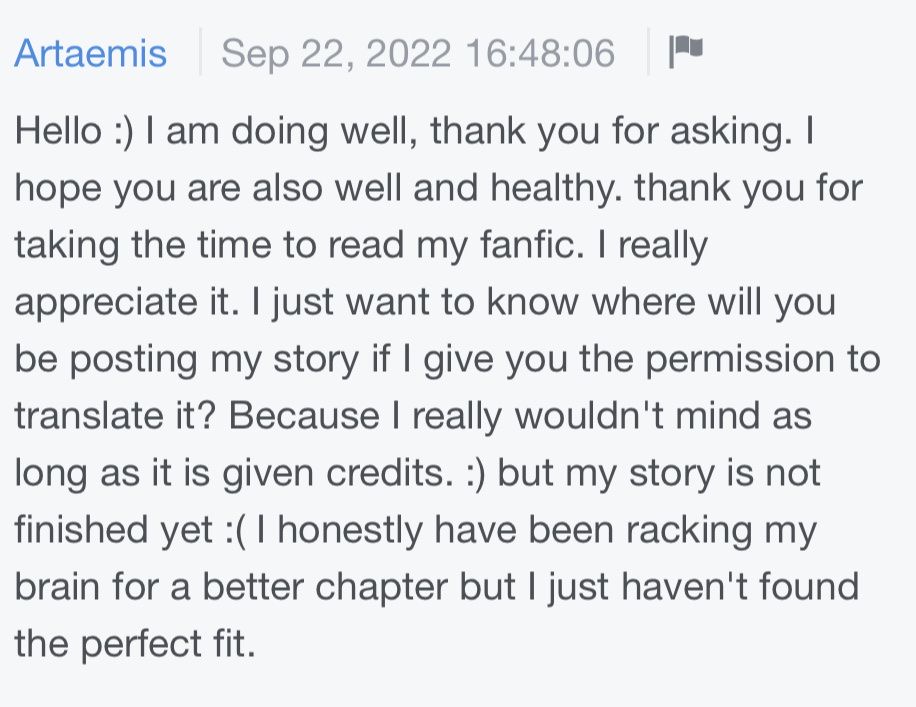Open the Artaemis user profile link
Viewport: 916px width, 707px height.
click(x=91, y=53)
